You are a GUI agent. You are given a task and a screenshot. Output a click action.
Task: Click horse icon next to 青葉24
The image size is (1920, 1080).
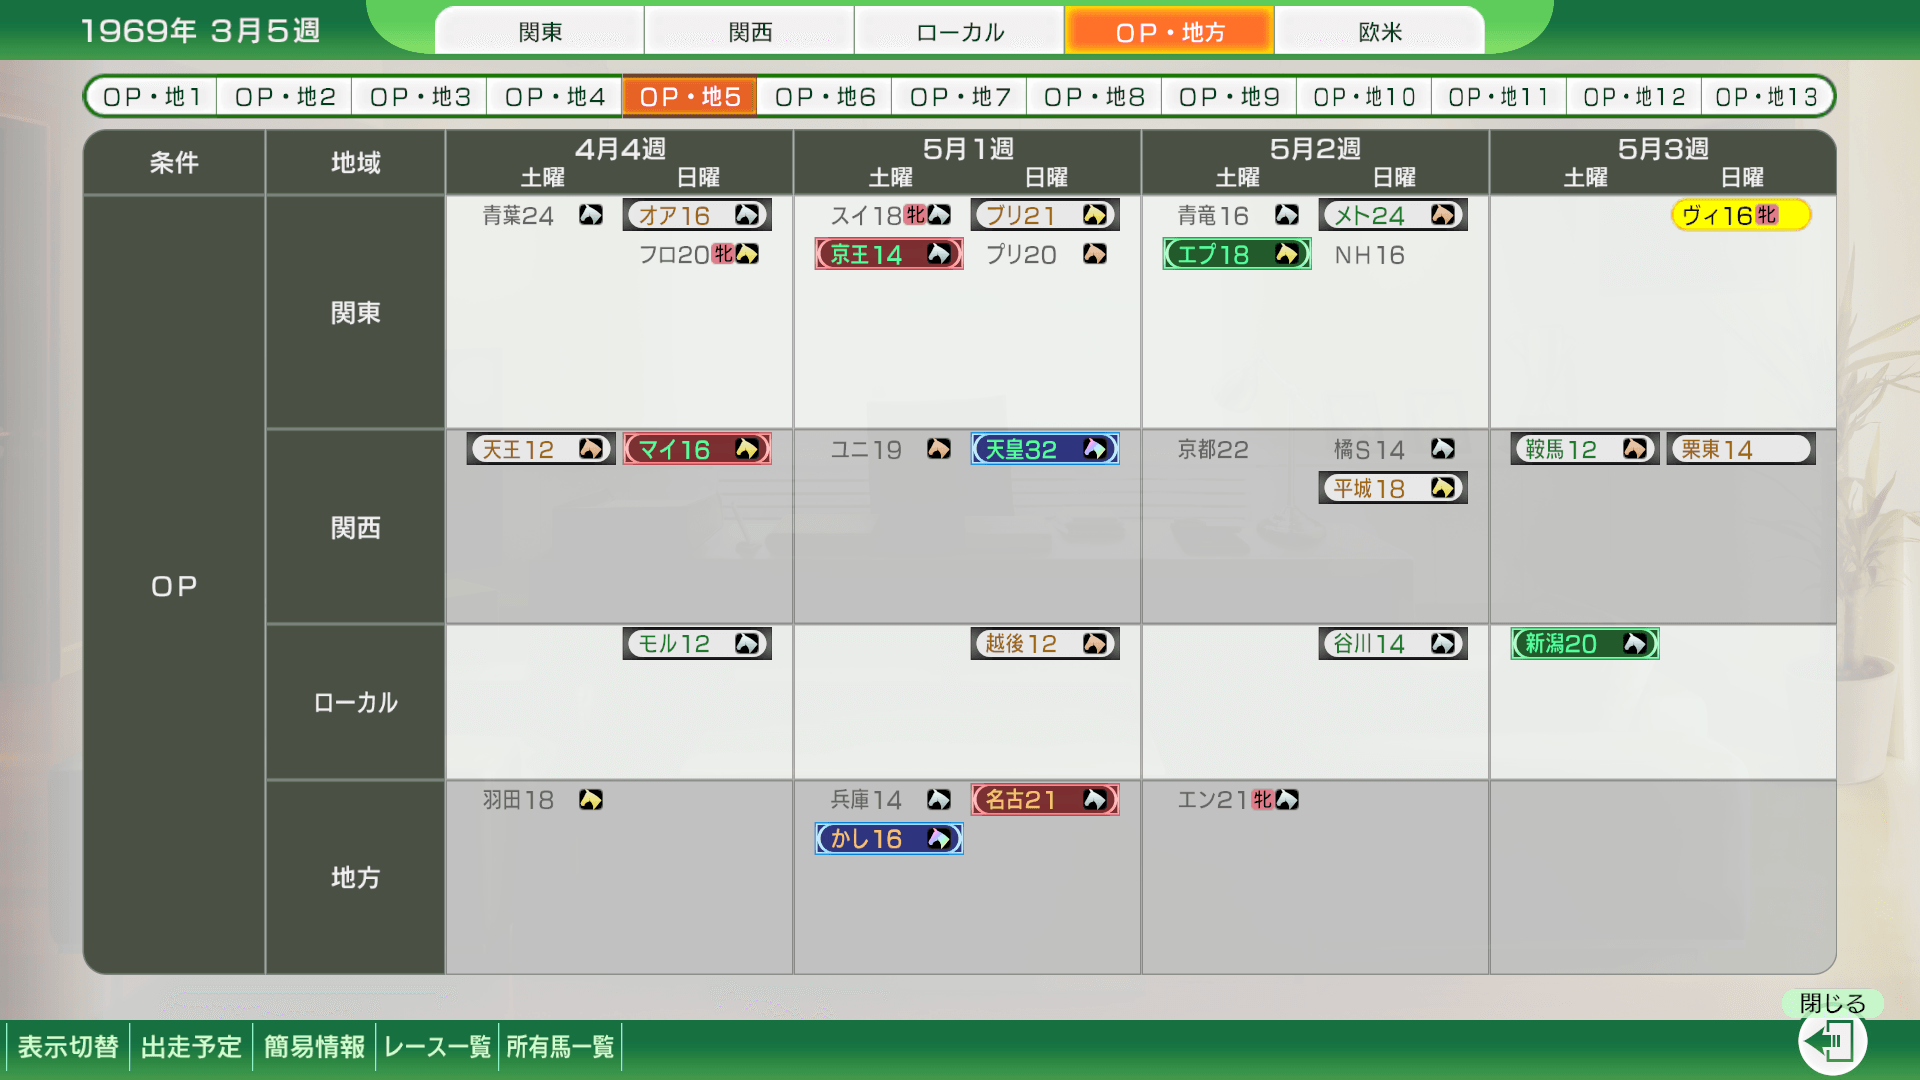(590, 215)
